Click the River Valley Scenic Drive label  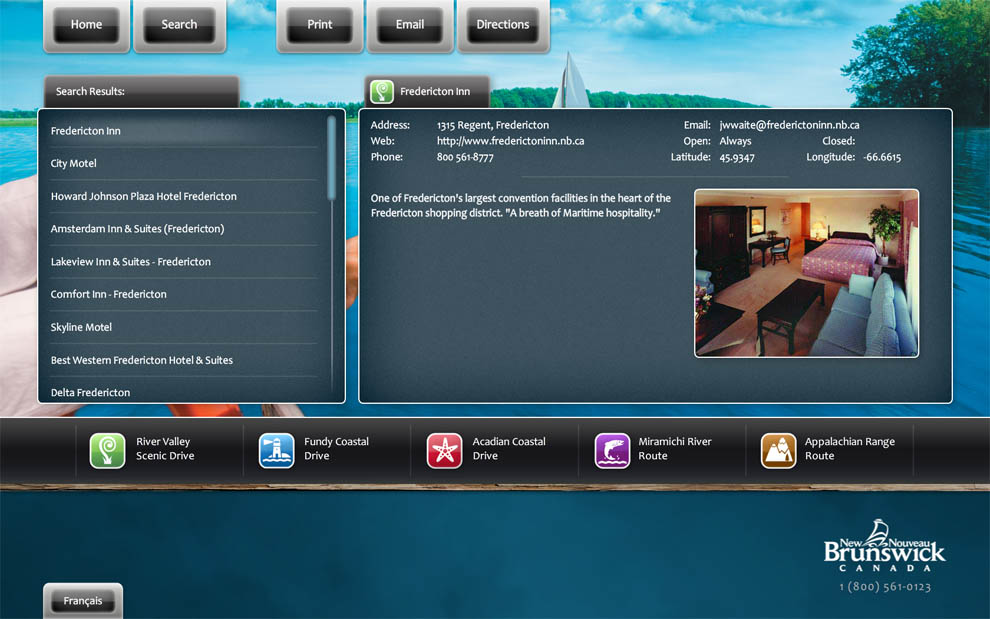pos(165,448)
